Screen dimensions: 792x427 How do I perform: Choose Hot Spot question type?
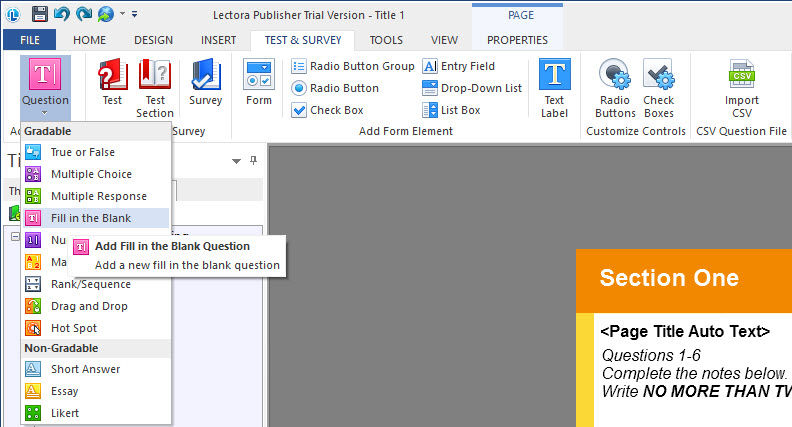click(96, 328)
